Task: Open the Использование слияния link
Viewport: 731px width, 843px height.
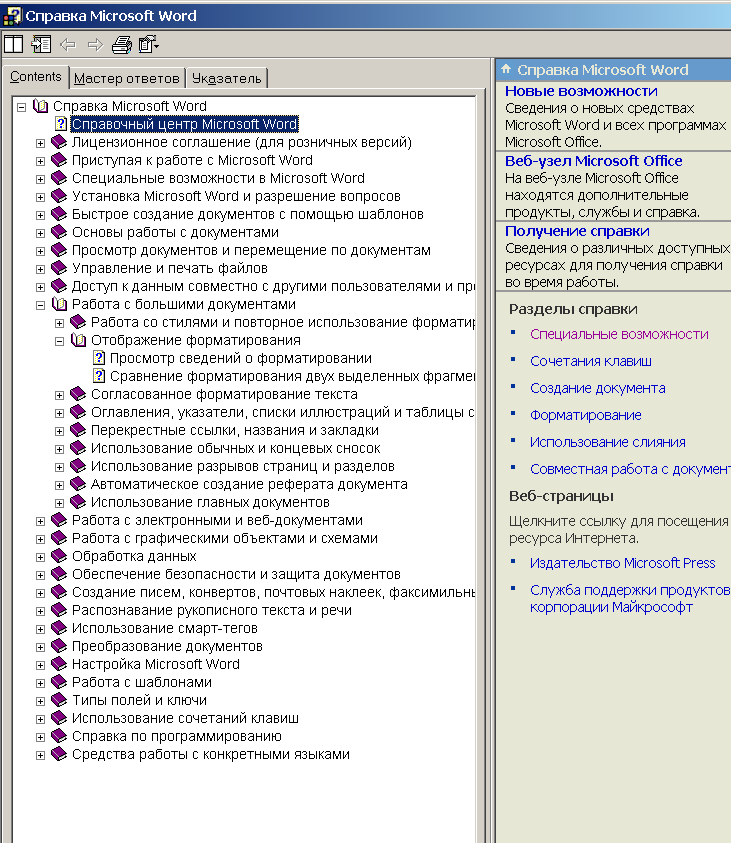Action: click(x=607, y=442)
